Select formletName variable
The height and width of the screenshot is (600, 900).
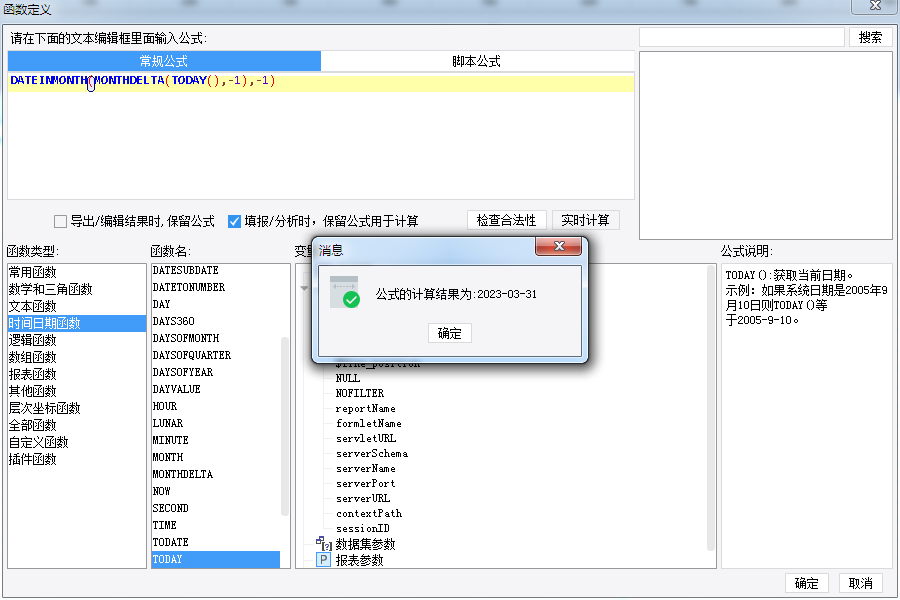click(x=368, y=423)
